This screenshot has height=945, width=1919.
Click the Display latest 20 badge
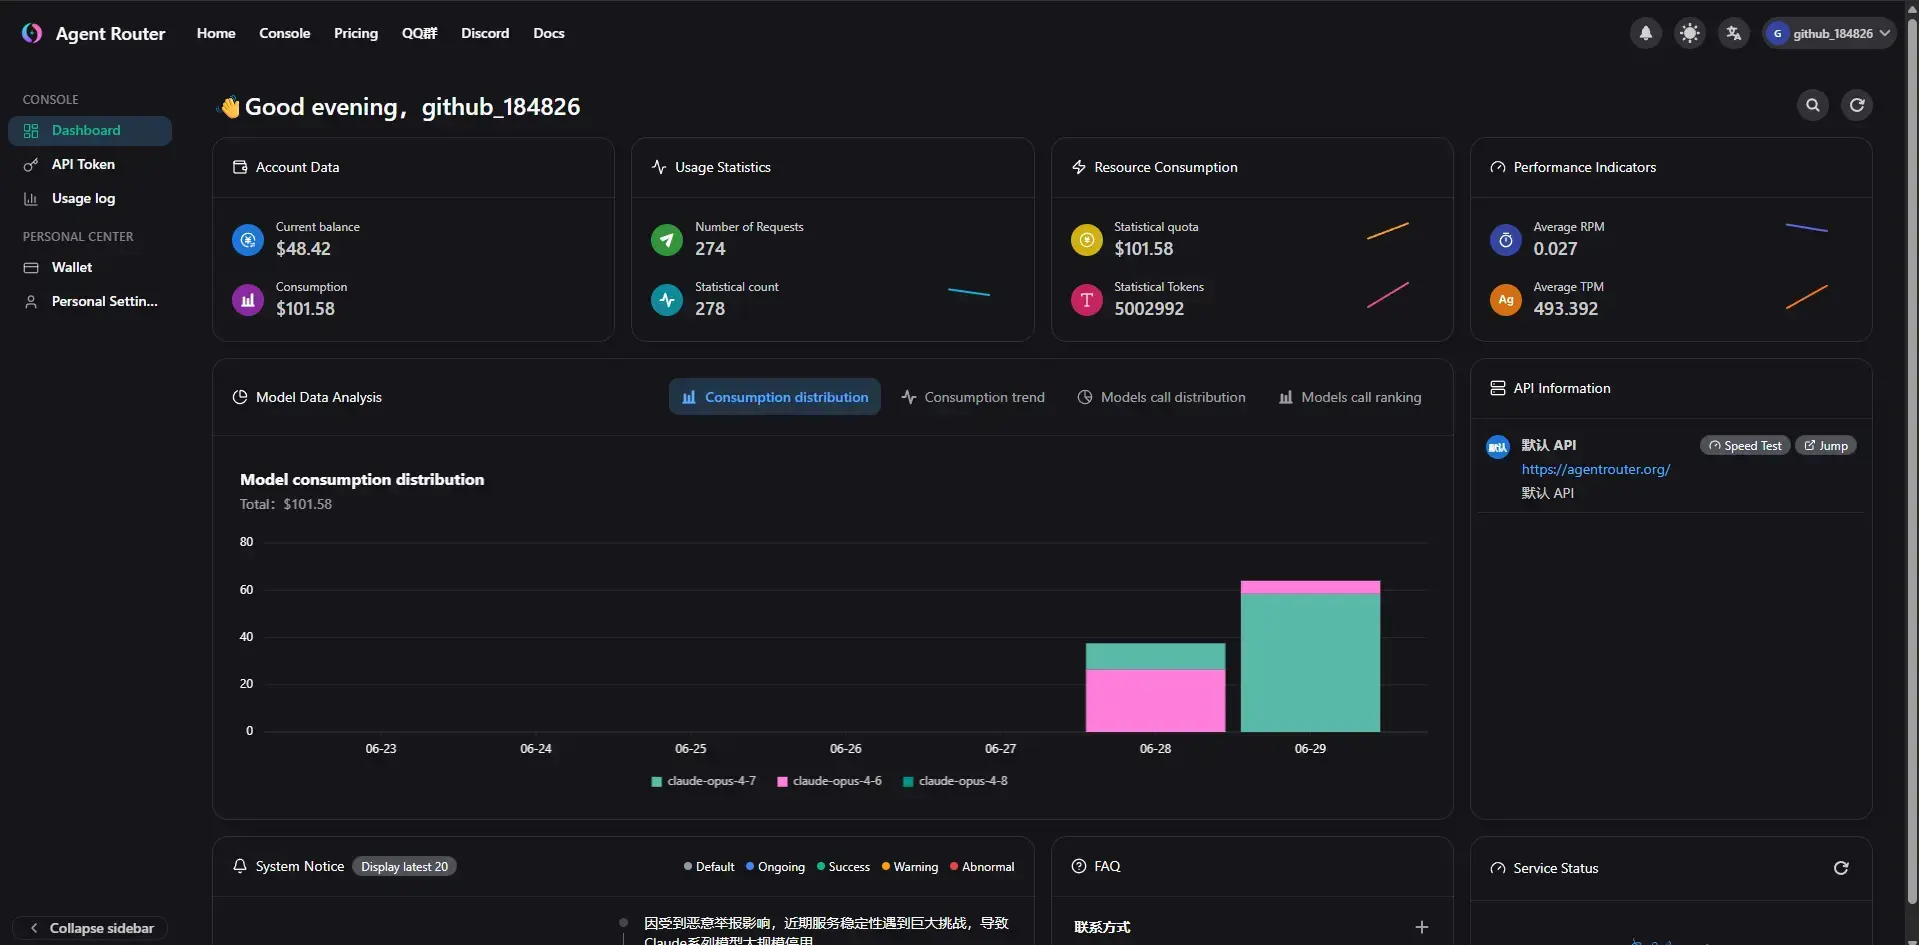click(404, 867)
